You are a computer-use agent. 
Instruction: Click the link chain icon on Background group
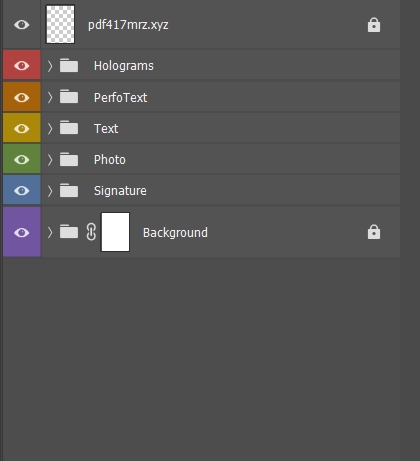pos(91,232)
